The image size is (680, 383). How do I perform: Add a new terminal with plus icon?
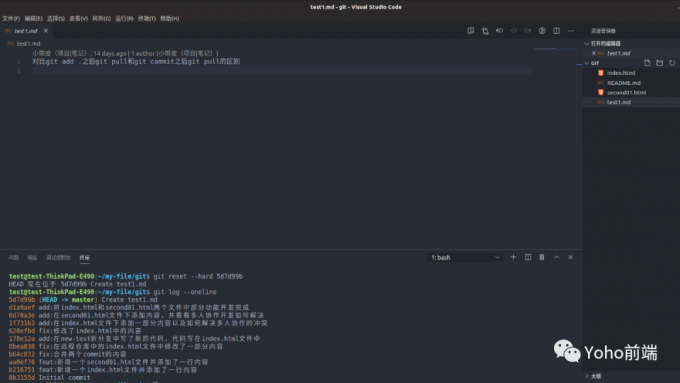pyautogui.click(x=513, y=257)
